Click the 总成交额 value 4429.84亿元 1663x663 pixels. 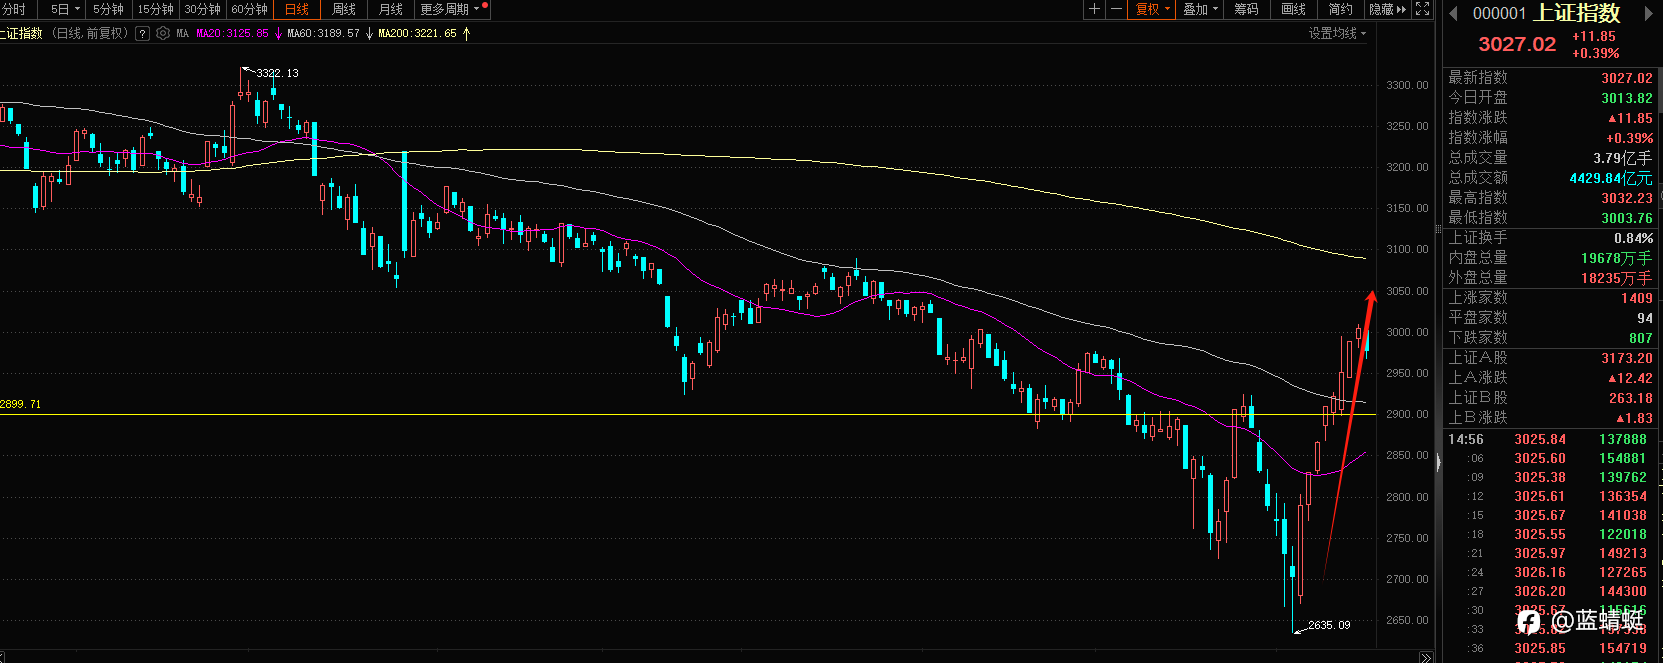coord(1611,178)
